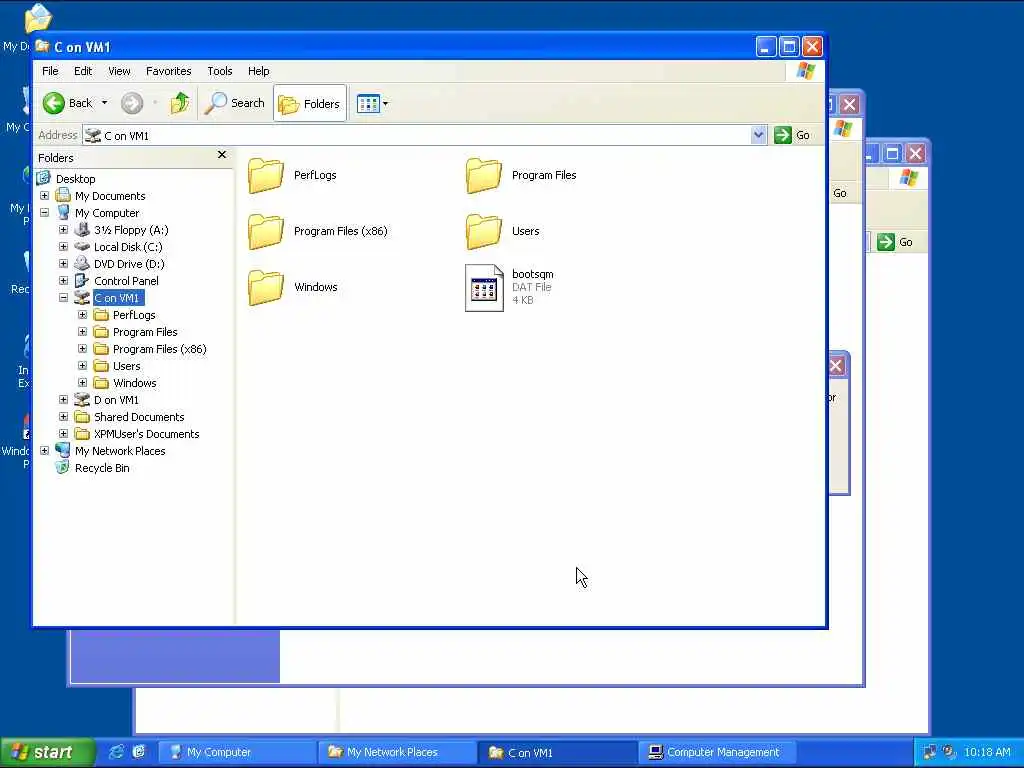The height and width of the screenshot is (768, 1024).
Task: Click the D on VM1 network drive icon
Action: click(x=82, y=400)
